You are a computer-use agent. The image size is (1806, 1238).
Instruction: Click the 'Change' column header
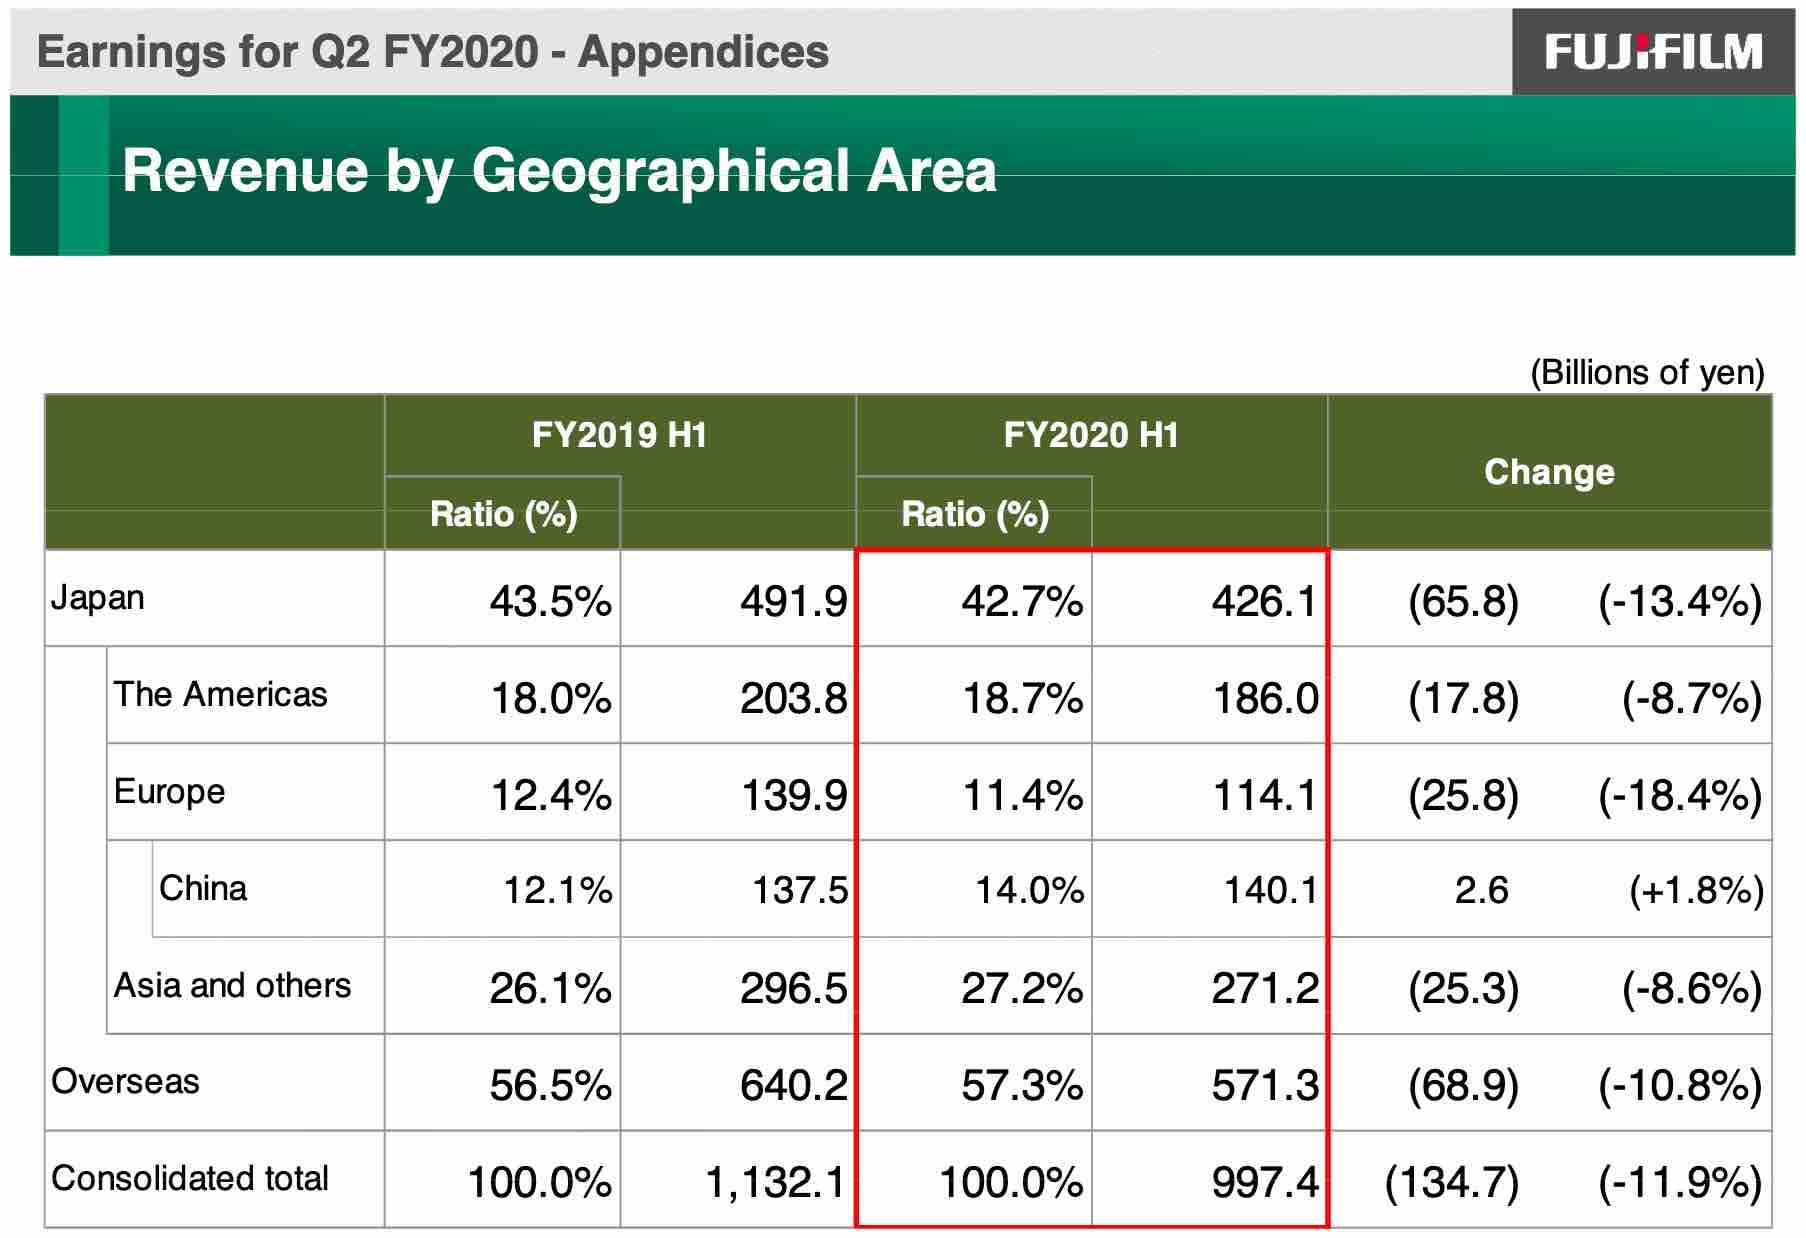pos(1549,471)
